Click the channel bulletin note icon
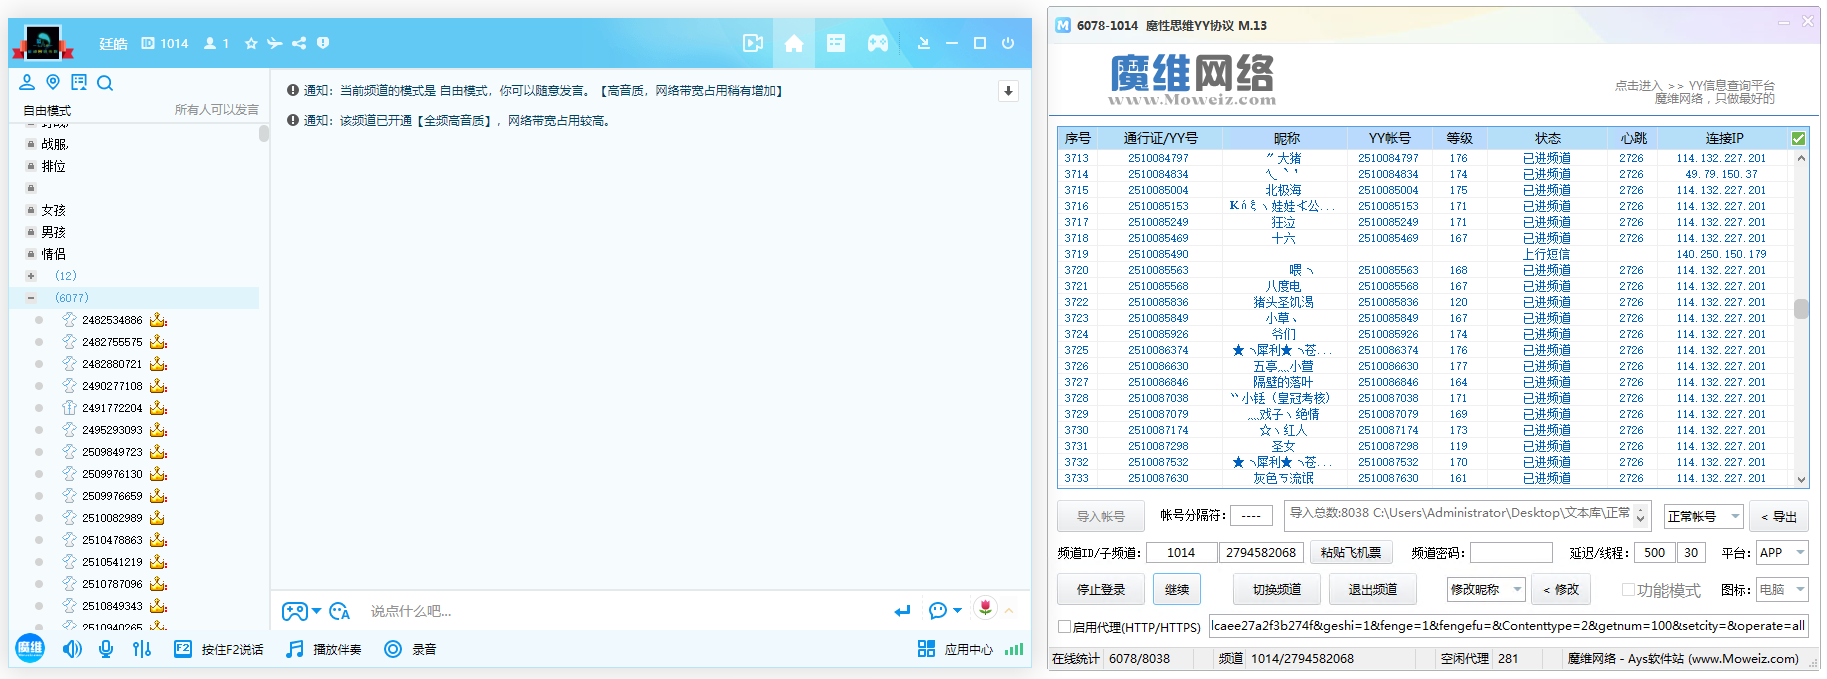1827x679 pixels. pyautogui.click(x=79, y=82)
